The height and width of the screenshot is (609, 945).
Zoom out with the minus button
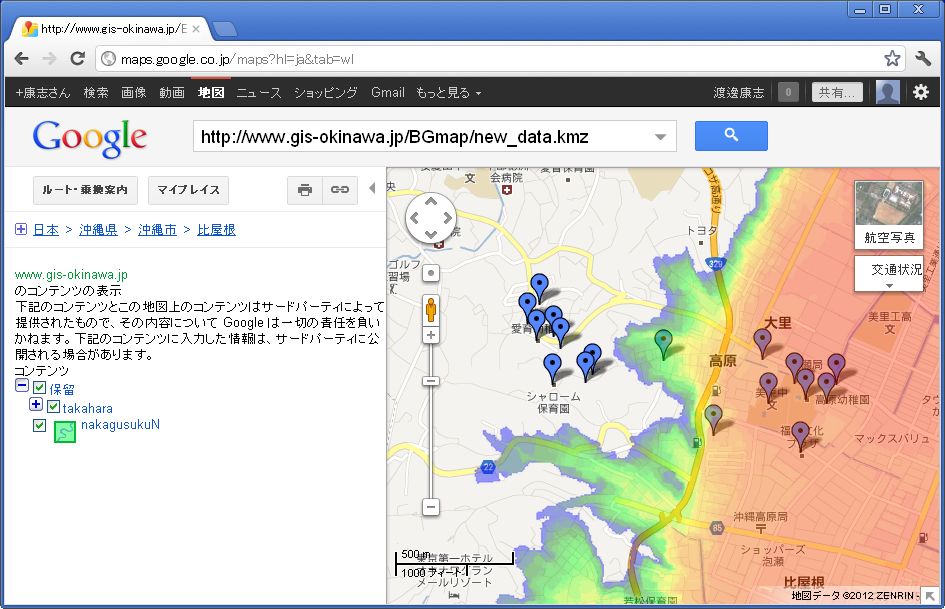(430, 506)
